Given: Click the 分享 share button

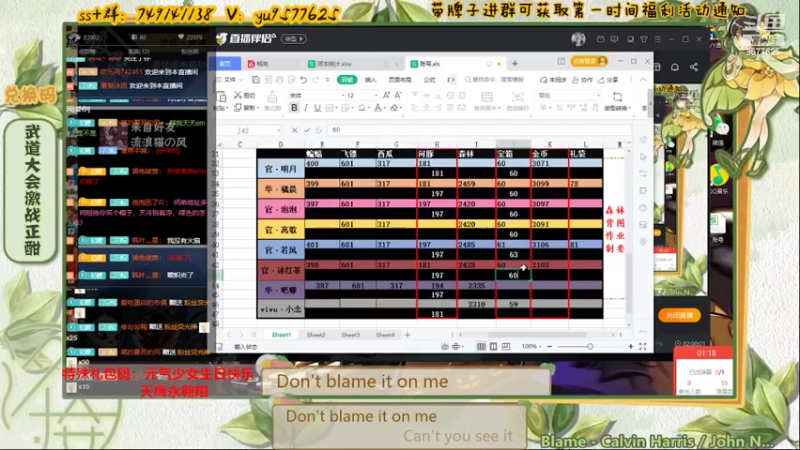Looking at the screenshot, I should pos(610,80).
